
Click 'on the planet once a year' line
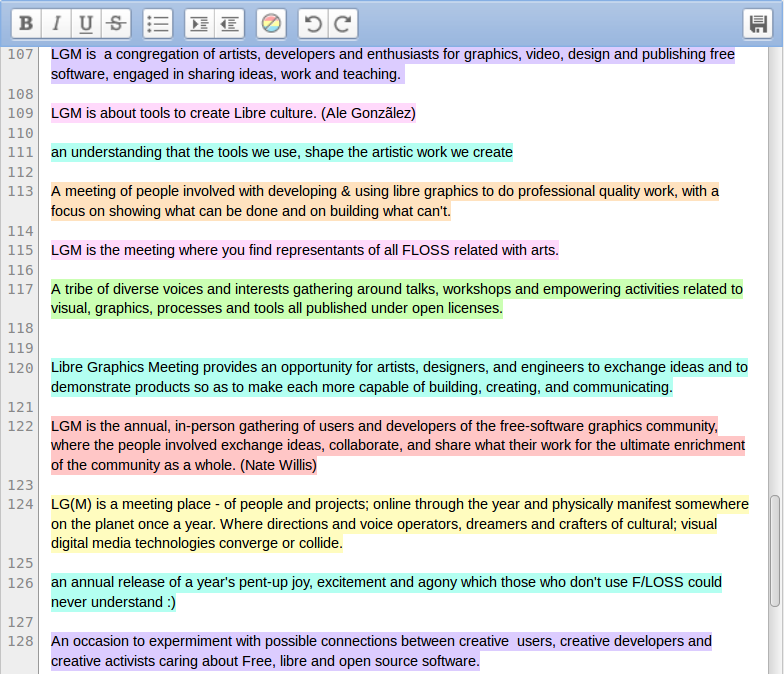384,524
